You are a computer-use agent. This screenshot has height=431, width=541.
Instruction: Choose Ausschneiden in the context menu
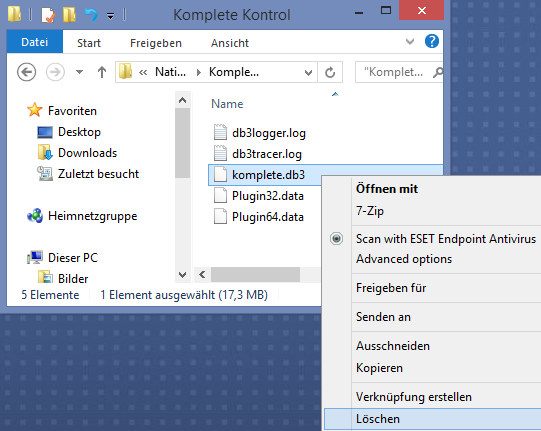393,346
